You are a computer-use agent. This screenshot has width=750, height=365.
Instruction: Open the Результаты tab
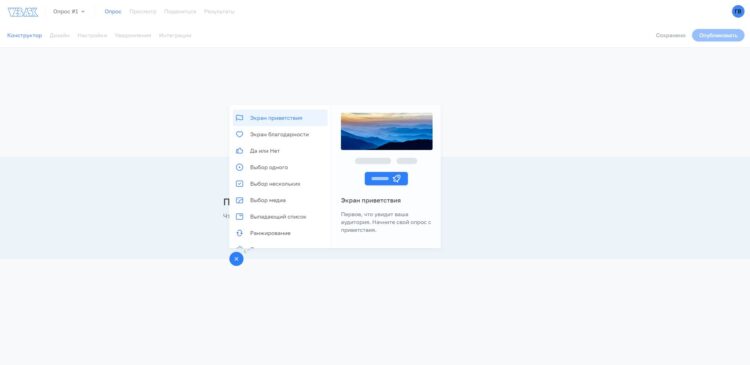219,11
